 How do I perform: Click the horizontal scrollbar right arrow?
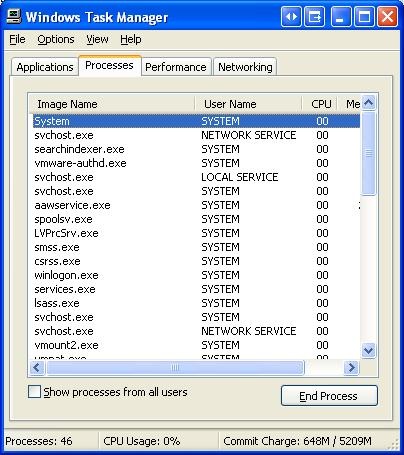351,368
